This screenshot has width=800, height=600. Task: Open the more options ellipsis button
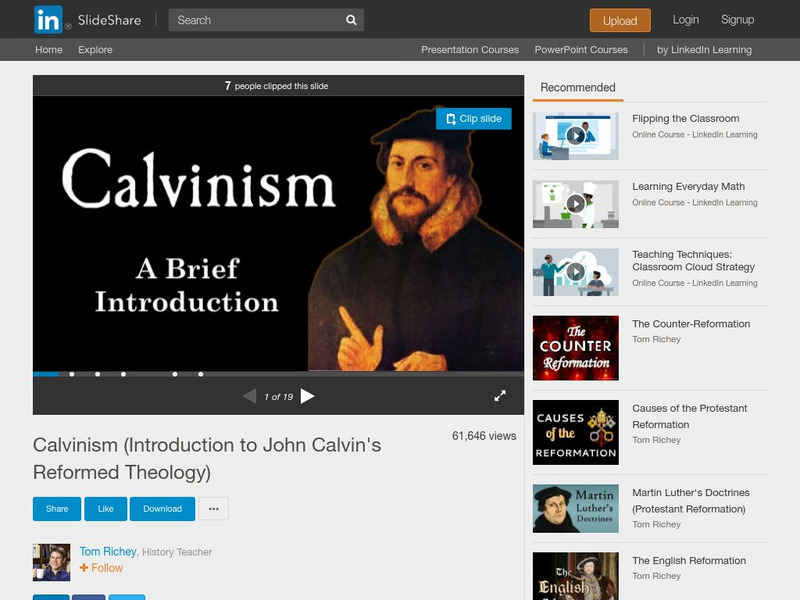tap(213, 509)
